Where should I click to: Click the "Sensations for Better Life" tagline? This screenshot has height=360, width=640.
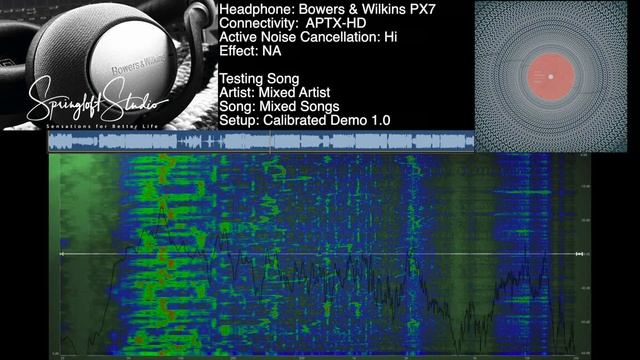point(102,127)
